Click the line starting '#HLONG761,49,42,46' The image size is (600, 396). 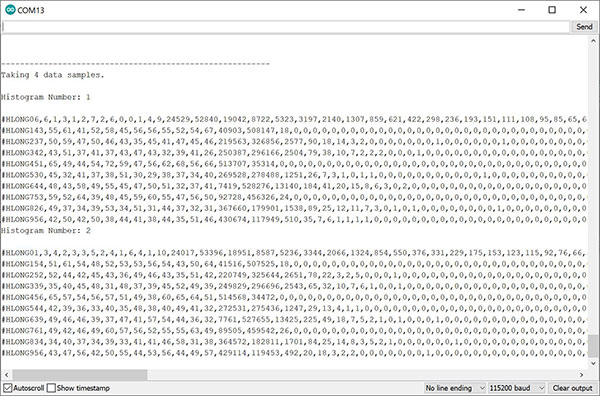point(294,331)
